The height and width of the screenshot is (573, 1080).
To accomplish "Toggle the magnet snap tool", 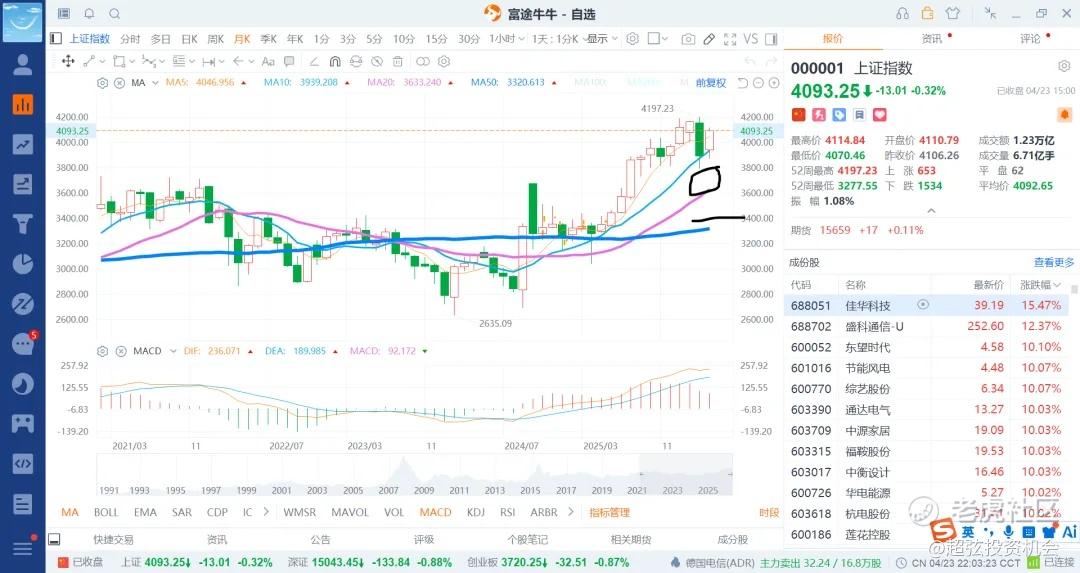I will (x=335, y=61).
